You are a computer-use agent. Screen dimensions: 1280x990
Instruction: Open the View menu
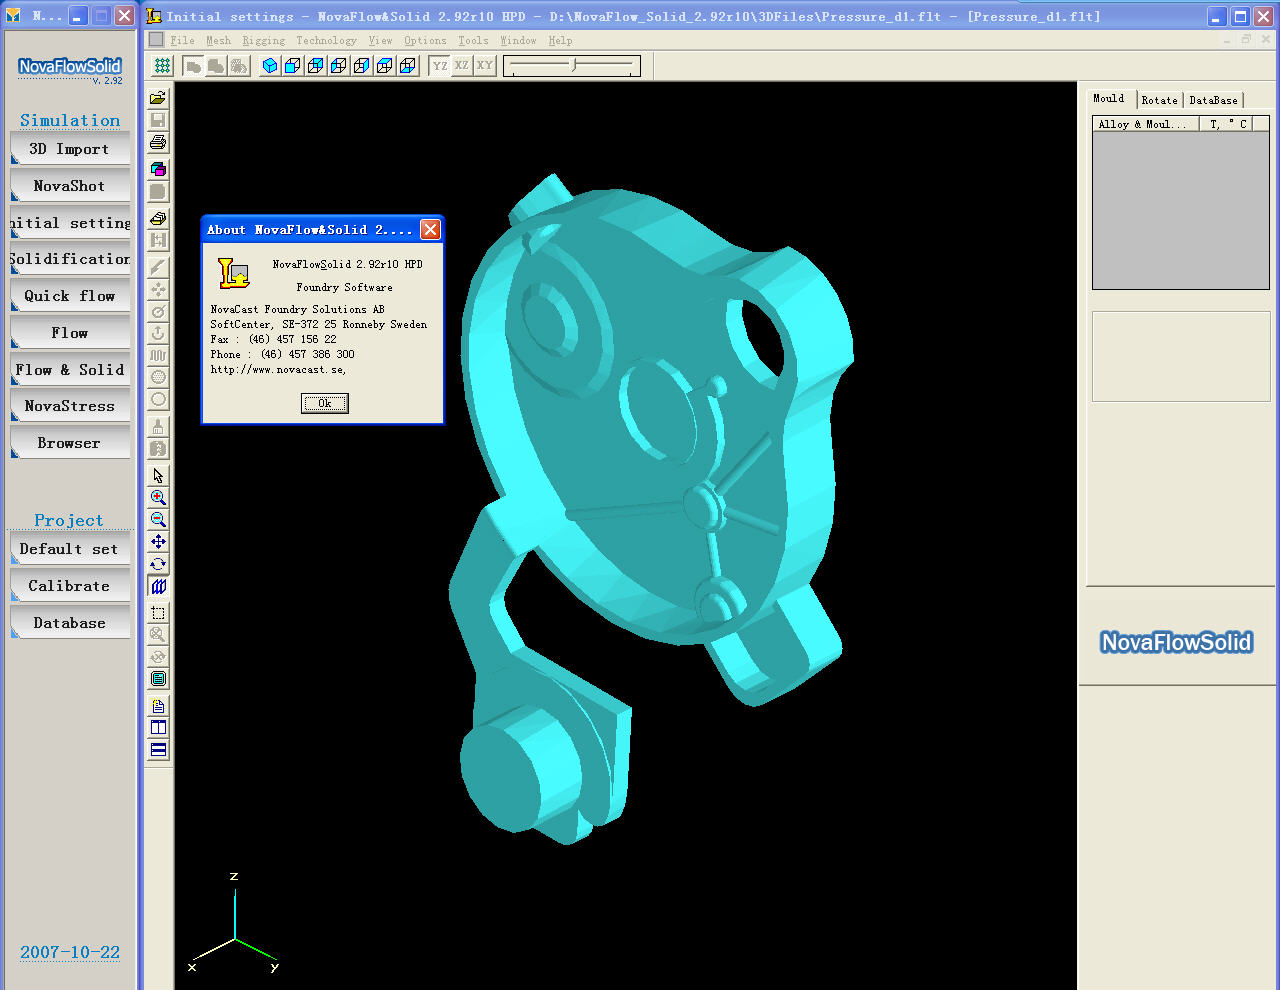pyautogui.click(x=380, y=40)
